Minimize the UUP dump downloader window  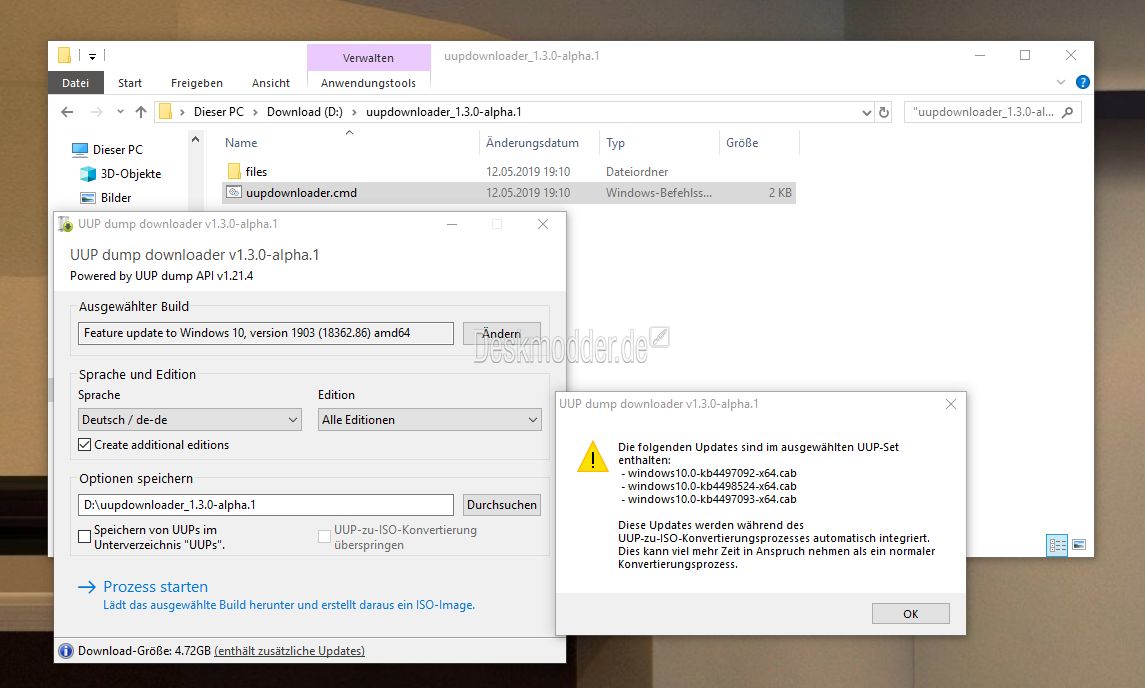452,224
